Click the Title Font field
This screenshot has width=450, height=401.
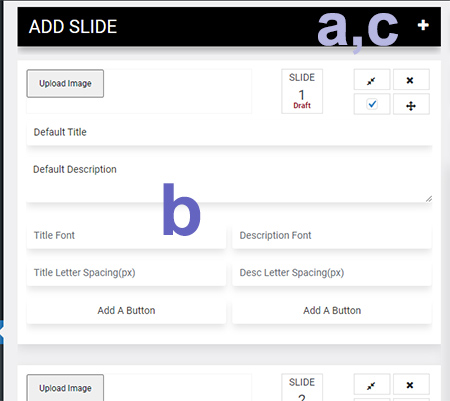pos(126,235)
